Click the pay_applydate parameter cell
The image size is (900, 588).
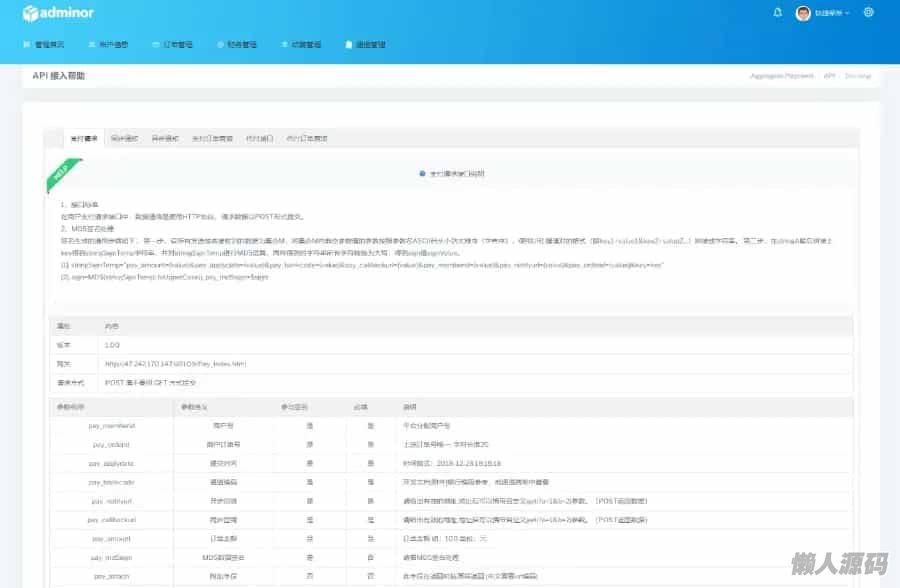tap(111, 463)
